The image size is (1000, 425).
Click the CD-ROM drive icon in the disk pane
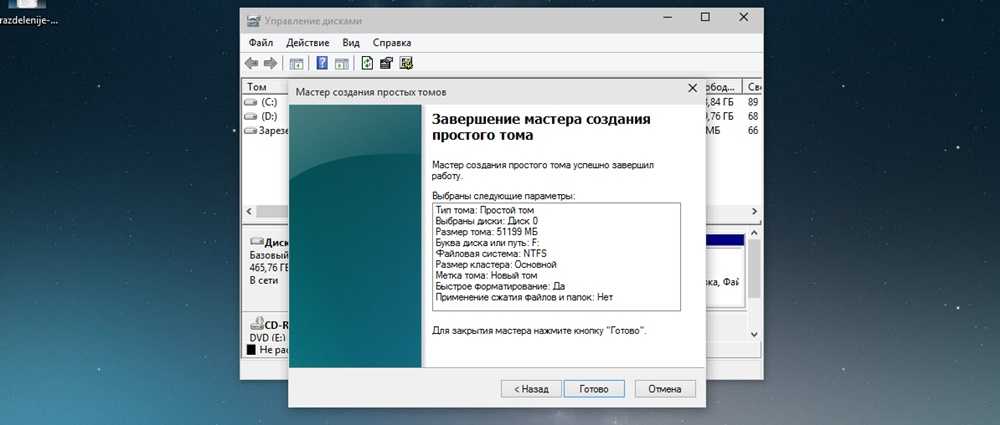click(256, 325)
